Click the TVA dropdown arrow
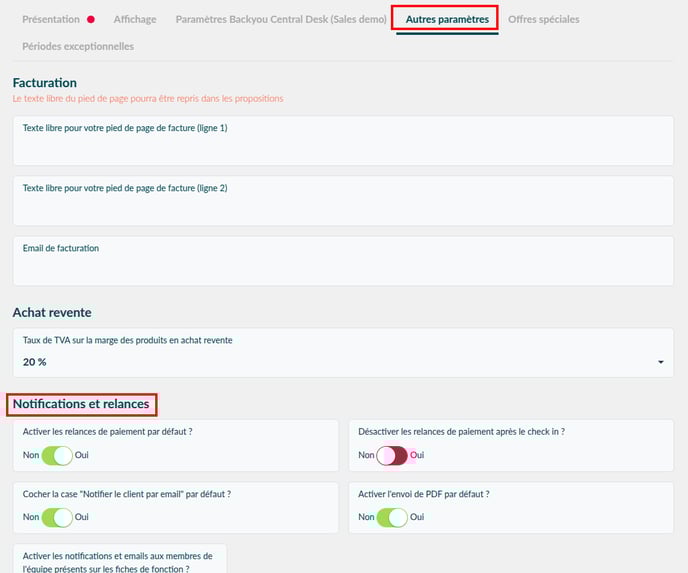688x573 pixels. coord(660,362)
